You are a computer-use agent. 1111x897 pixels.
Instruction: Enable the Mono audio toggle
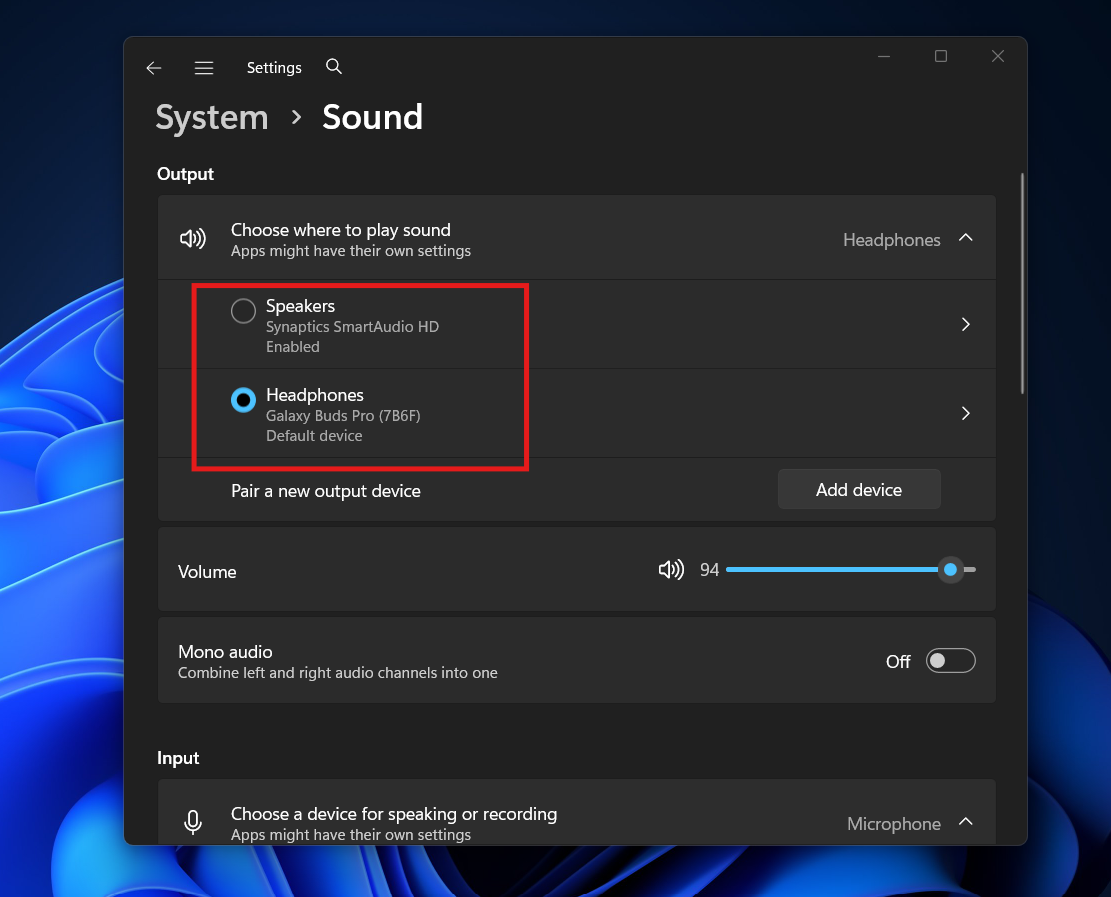pyautogui.click(x=950, y=660)
